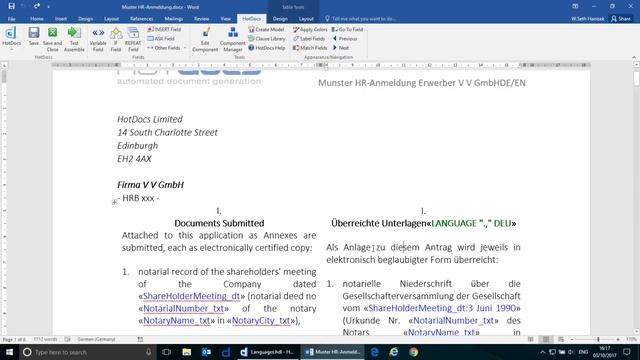Collapse the ribbon with the chevron
The image size is (640, 360).
coord(634,57)
